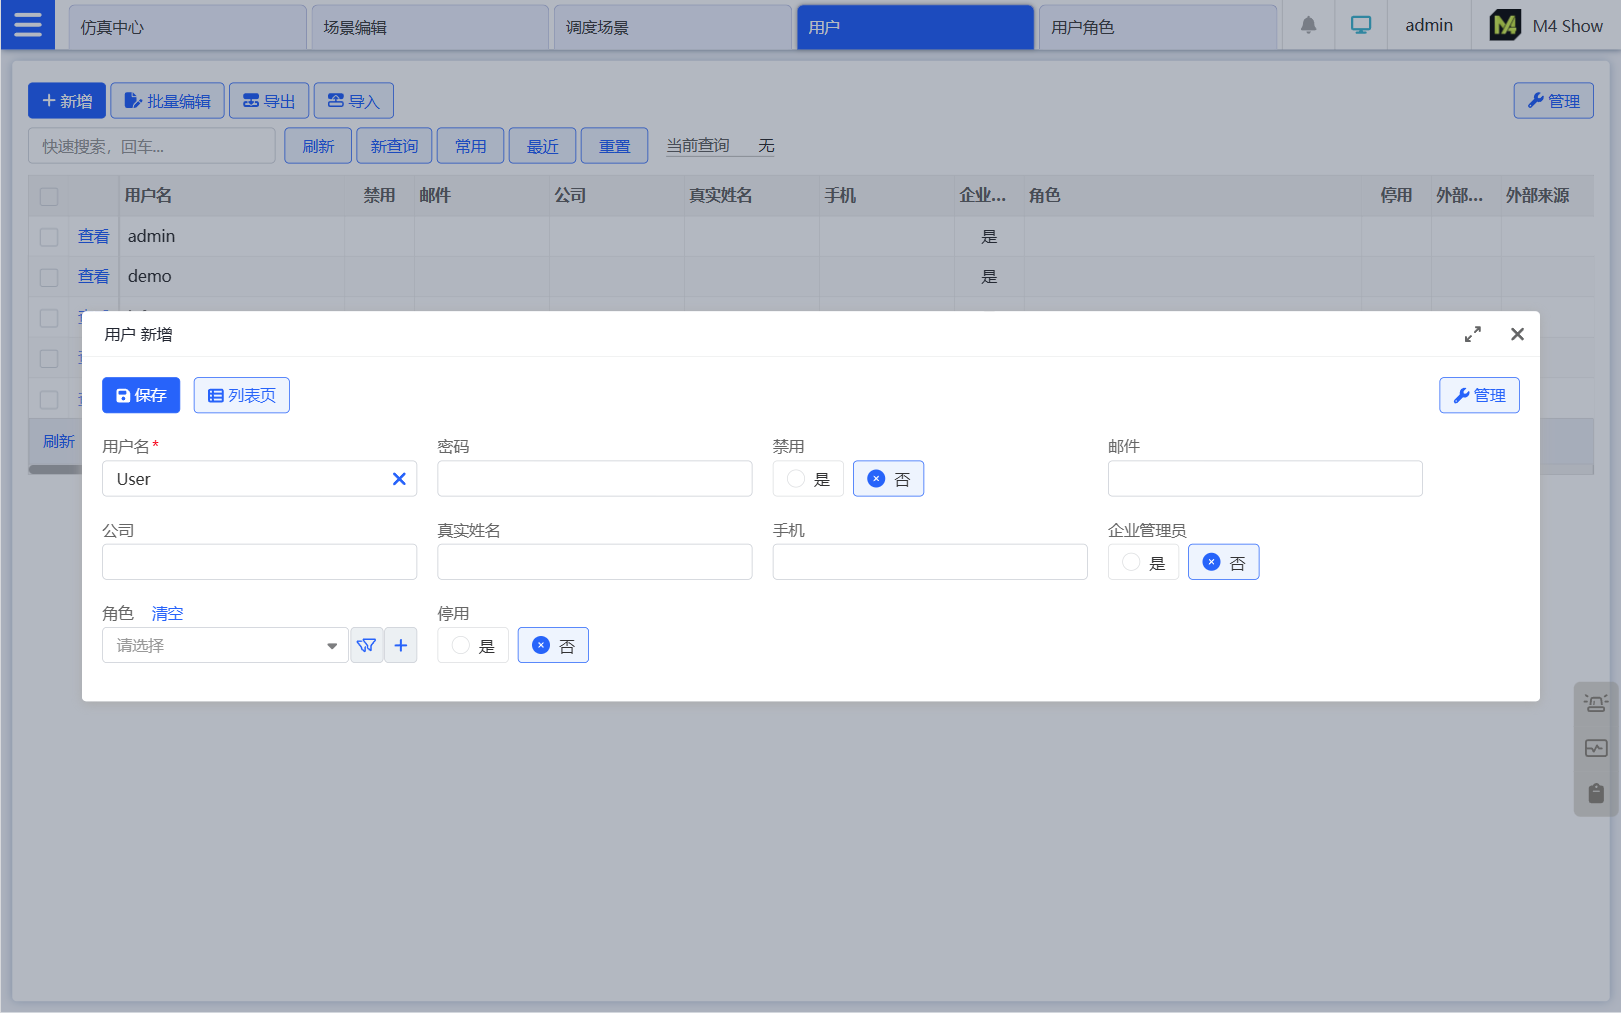Go to 列表页 from dialog
The image size is (1621, 1013).
[241, 395]
